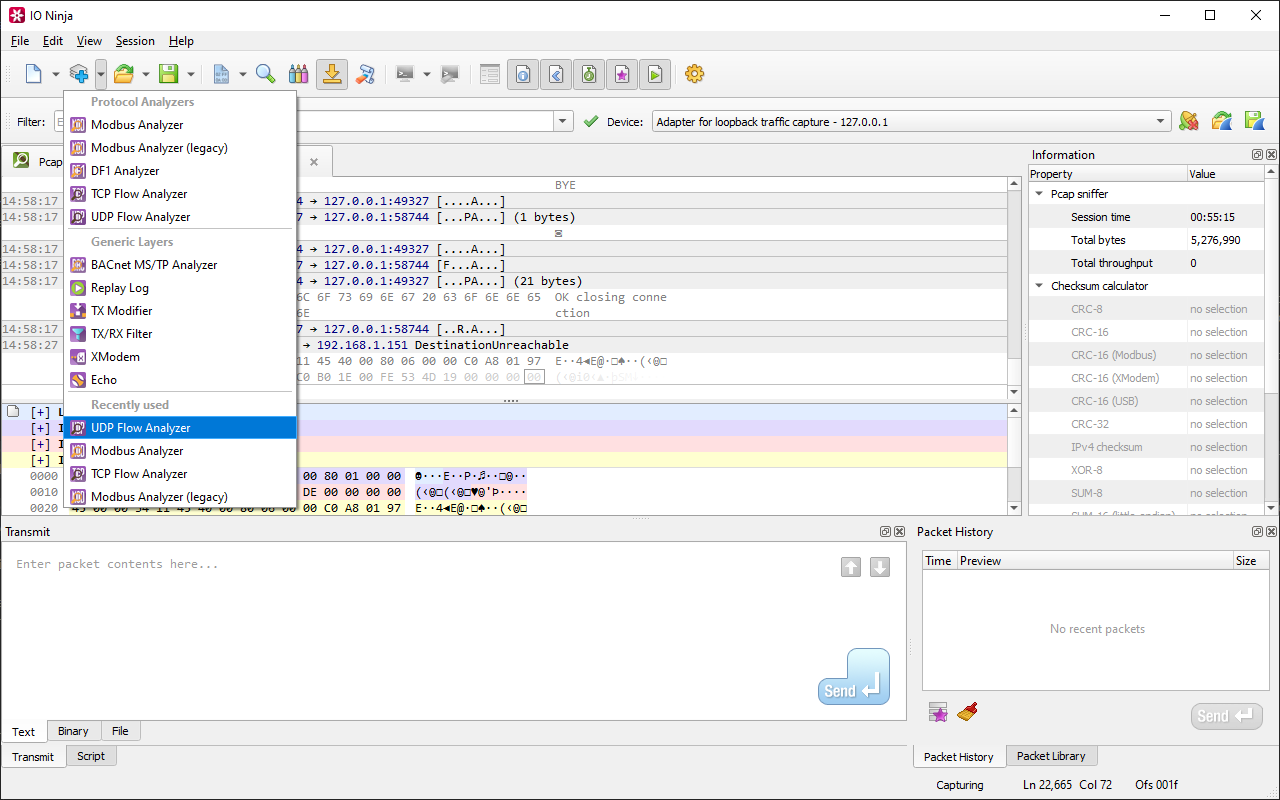Open the Save Log dropdown arrow
The image size is (1280, 800).
click(x=191, y=74)
